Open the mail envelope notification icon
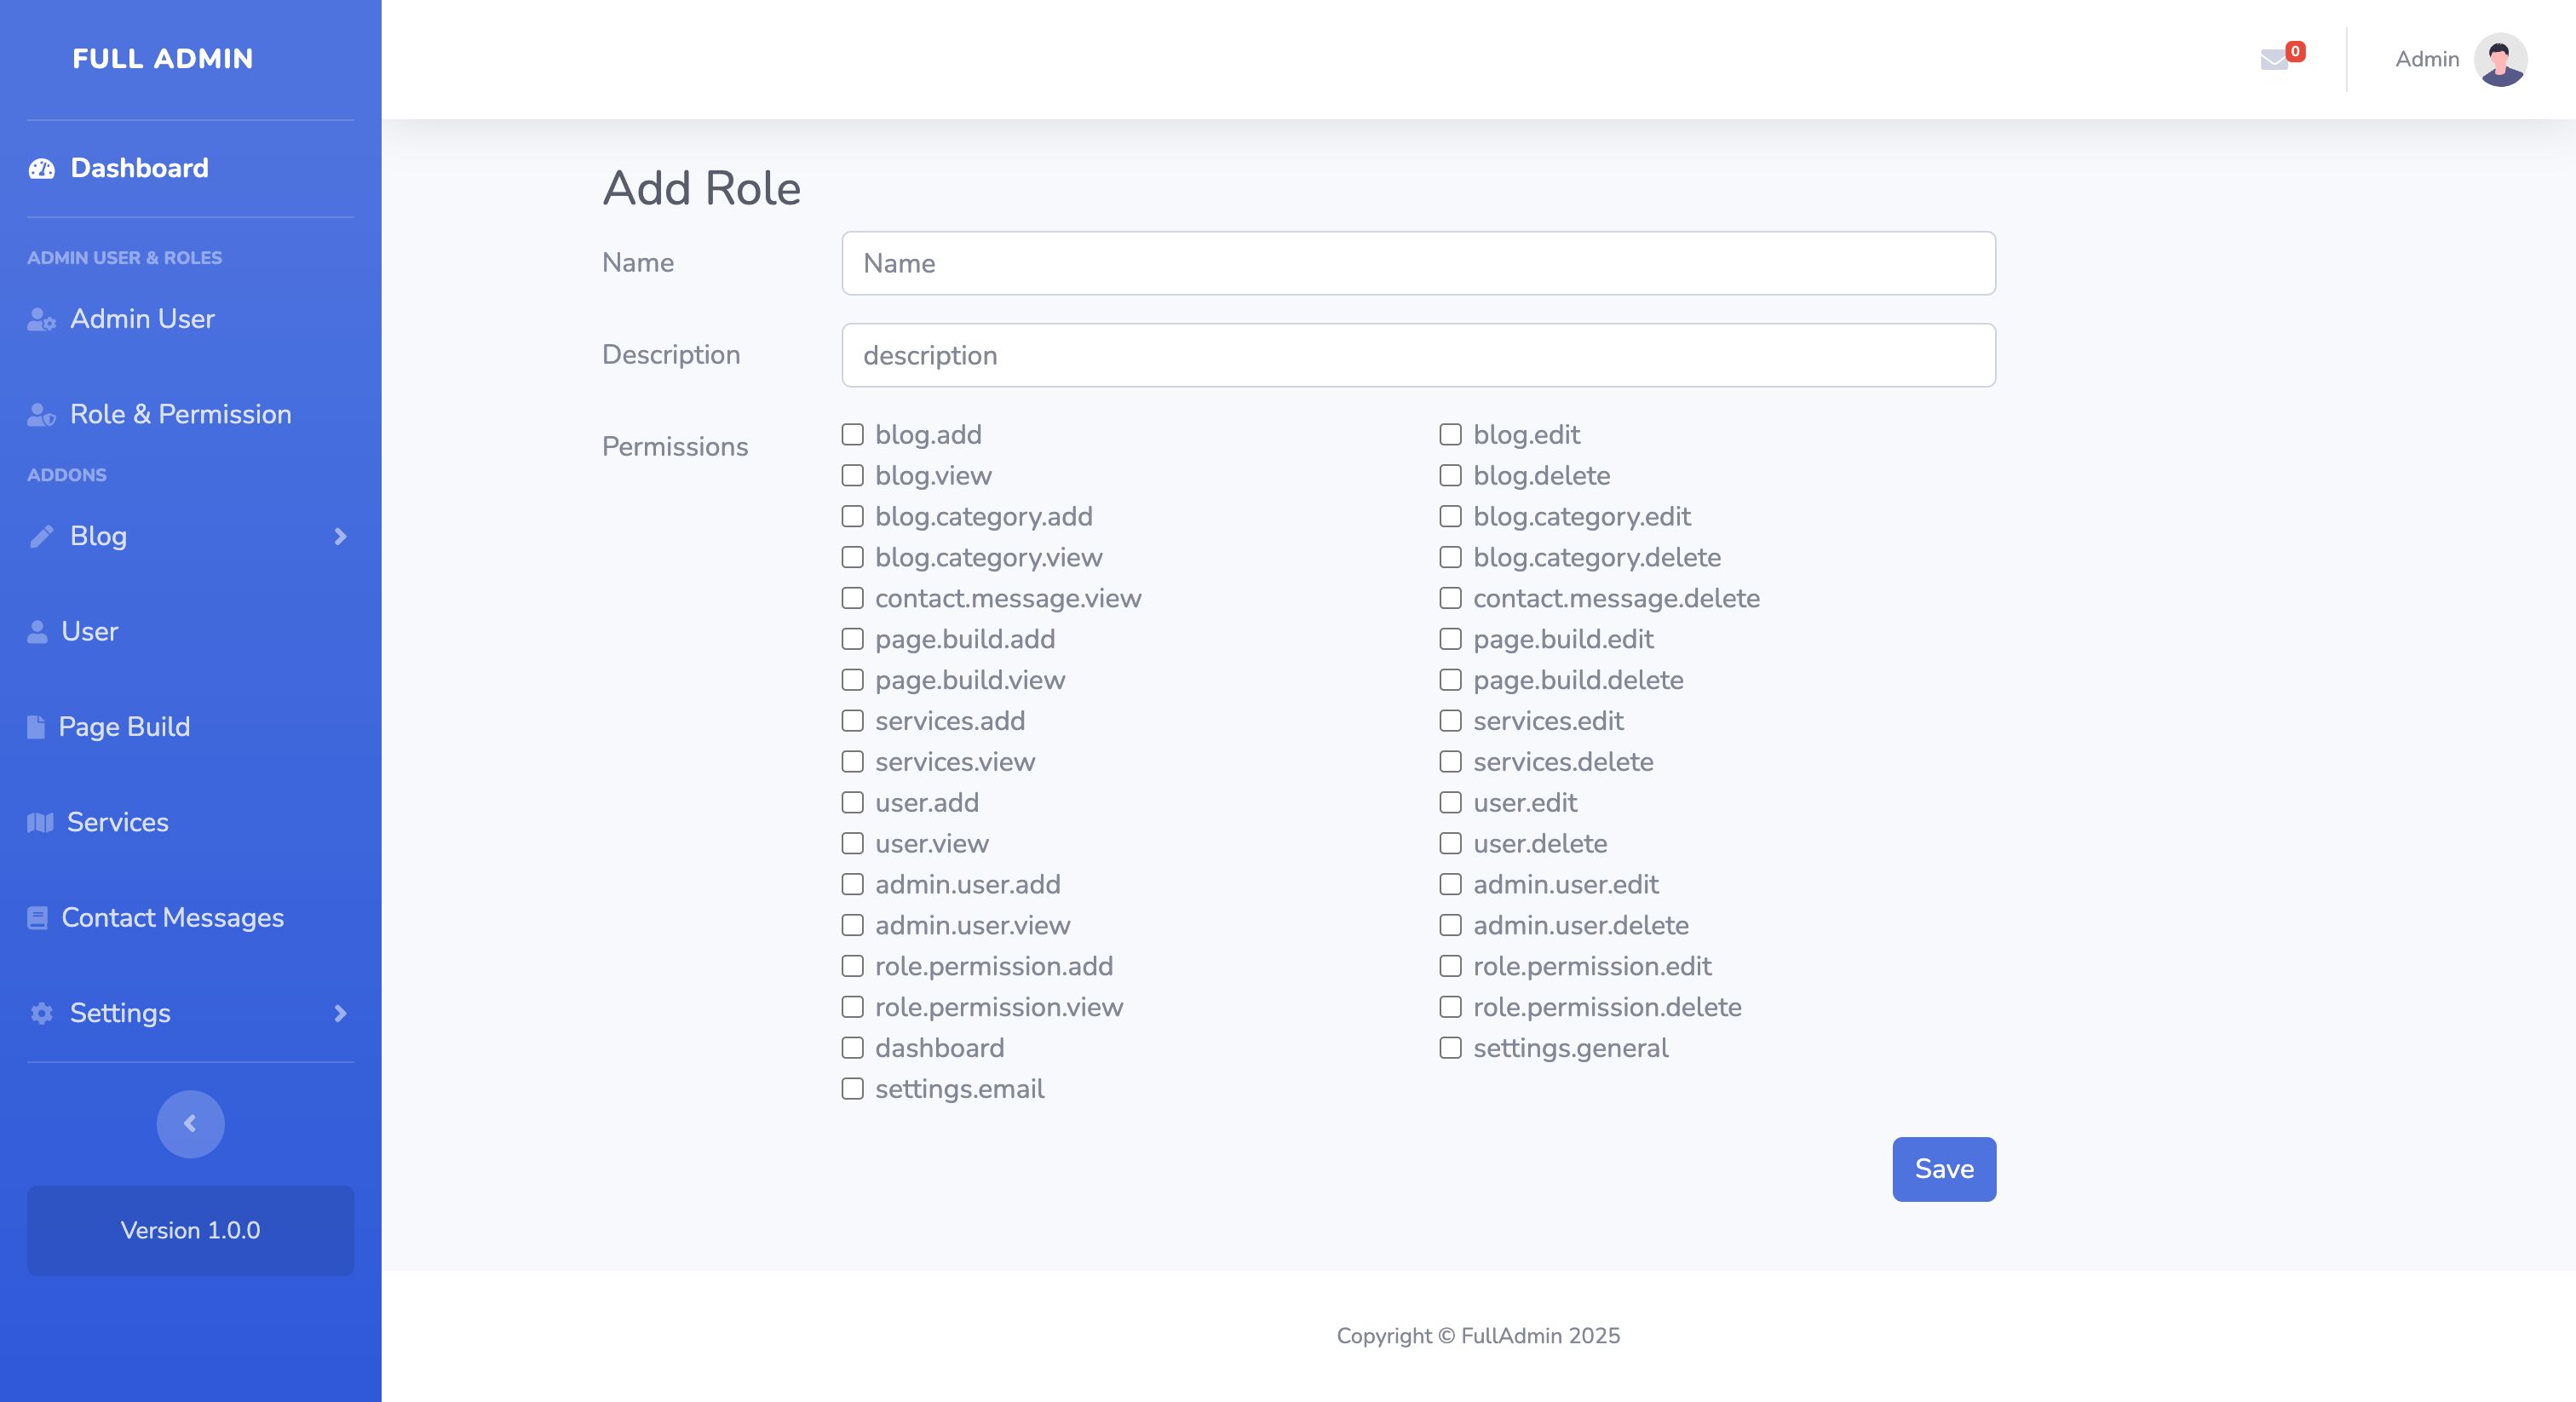This screenshot has width=2576, height=1402. tap(2274, 60)
